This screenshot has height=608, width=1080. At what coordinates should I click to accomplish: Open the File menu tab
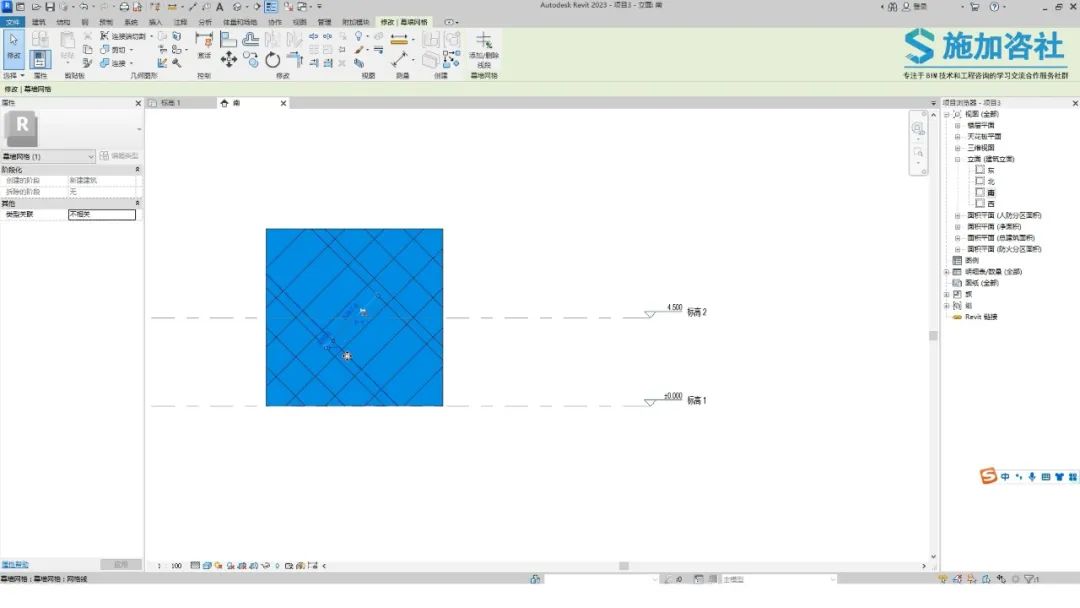tap(12, 21)
